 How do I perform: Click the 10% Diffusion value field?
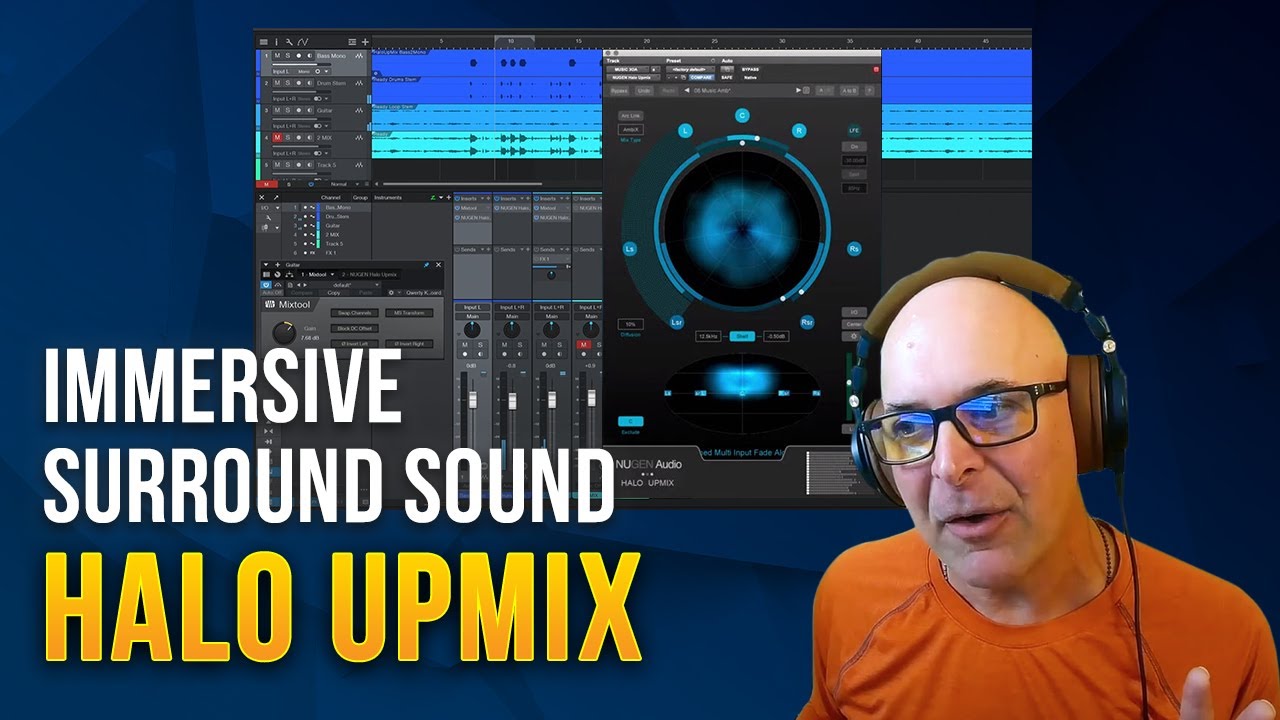(x=631, y=324)
